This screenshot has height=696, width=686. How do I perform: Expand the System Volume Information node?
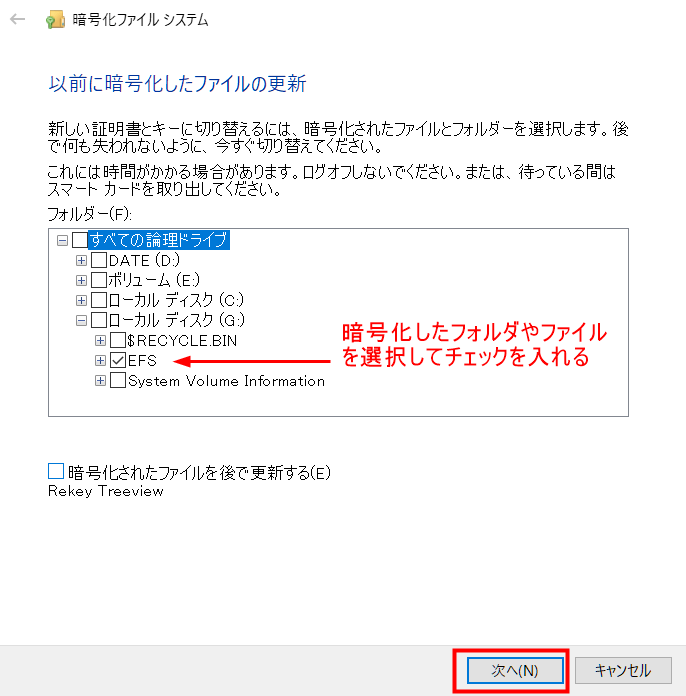click(100, 381)
